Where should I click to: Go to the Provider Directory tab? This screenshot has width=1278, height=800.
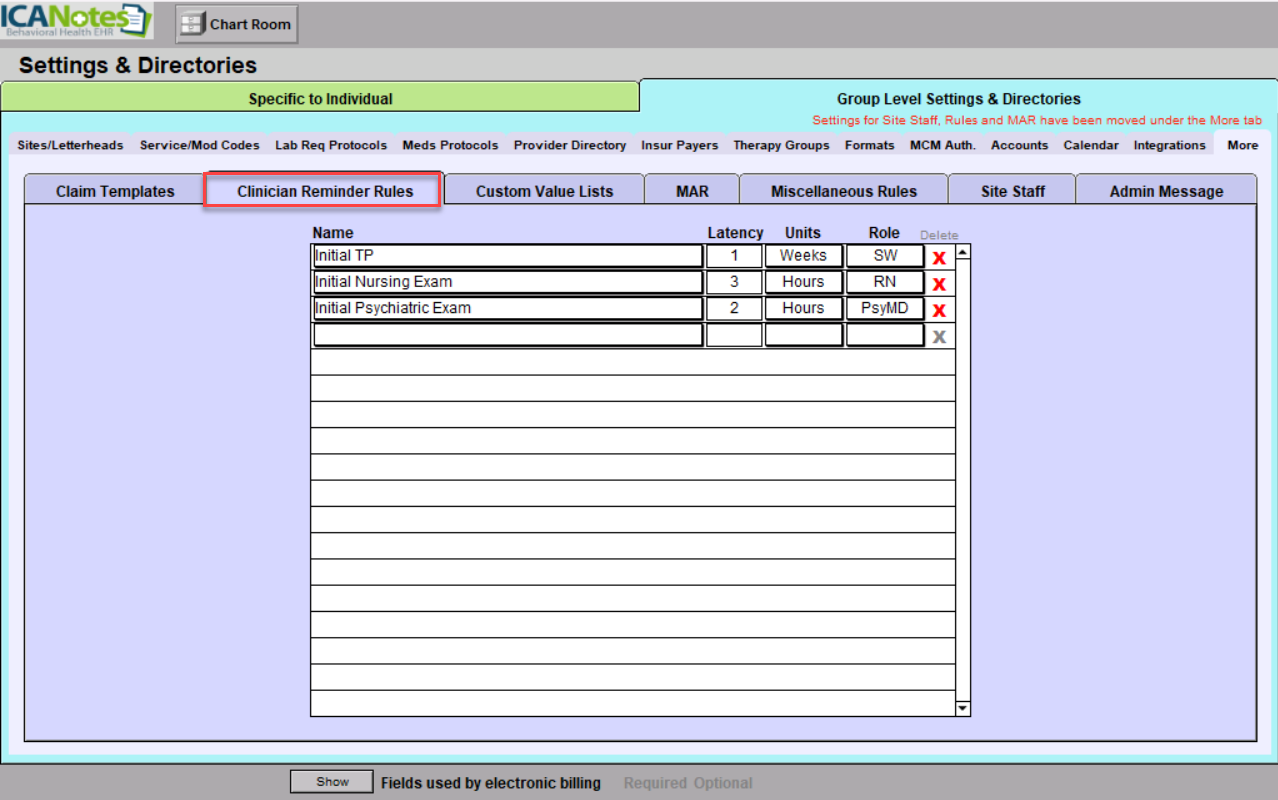[569, 145]
